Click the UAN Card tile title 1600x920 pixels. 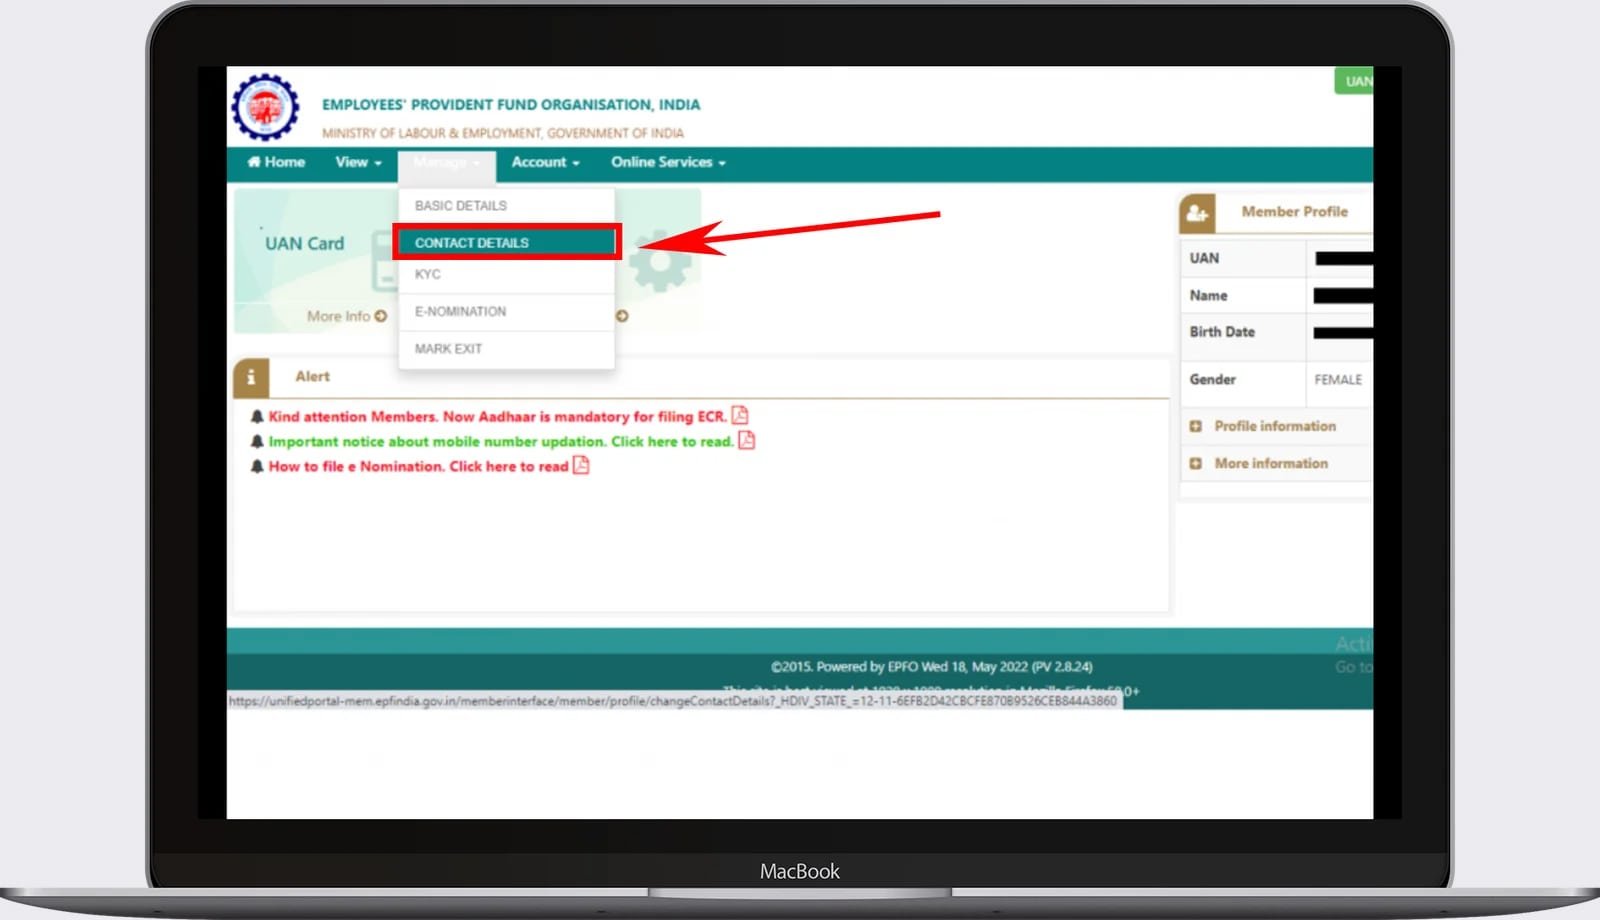[x=304, y=243]
